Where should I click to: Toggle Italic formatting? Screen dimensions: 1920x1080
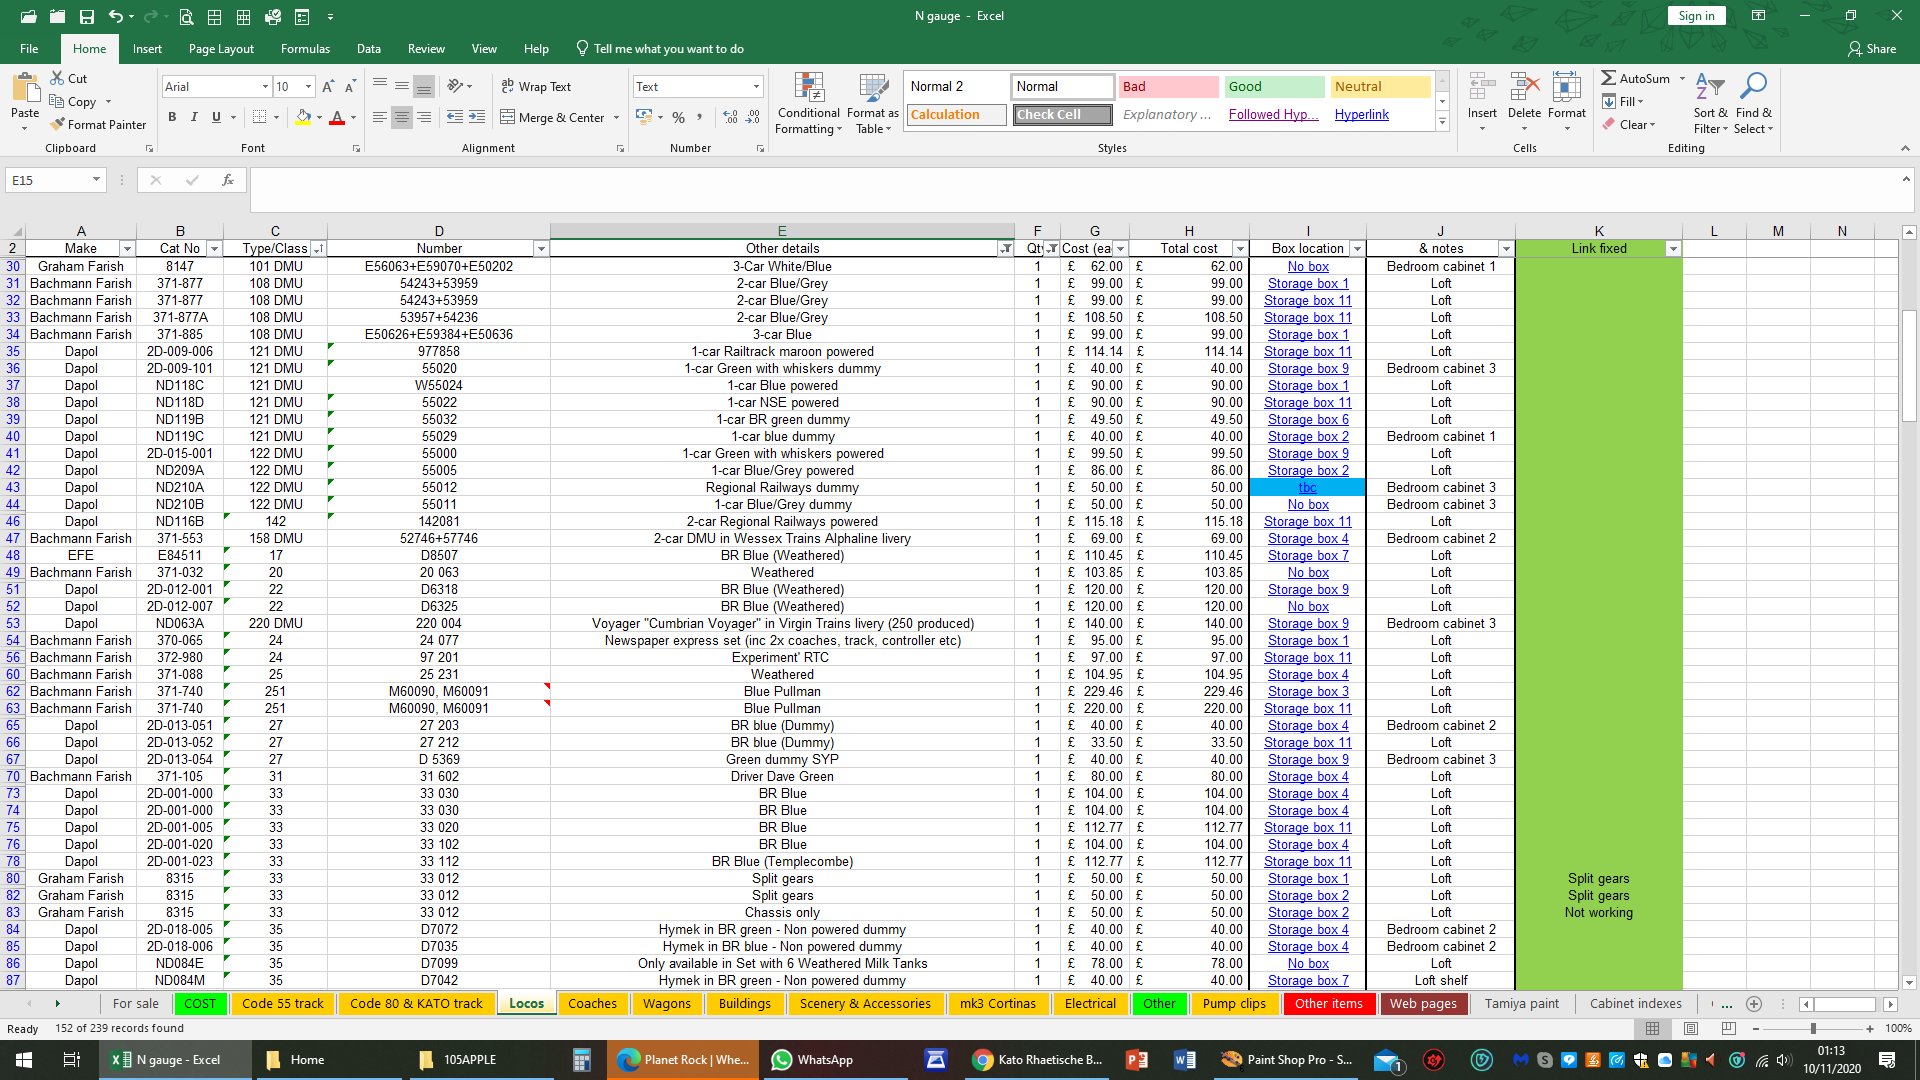coord(194,117)
